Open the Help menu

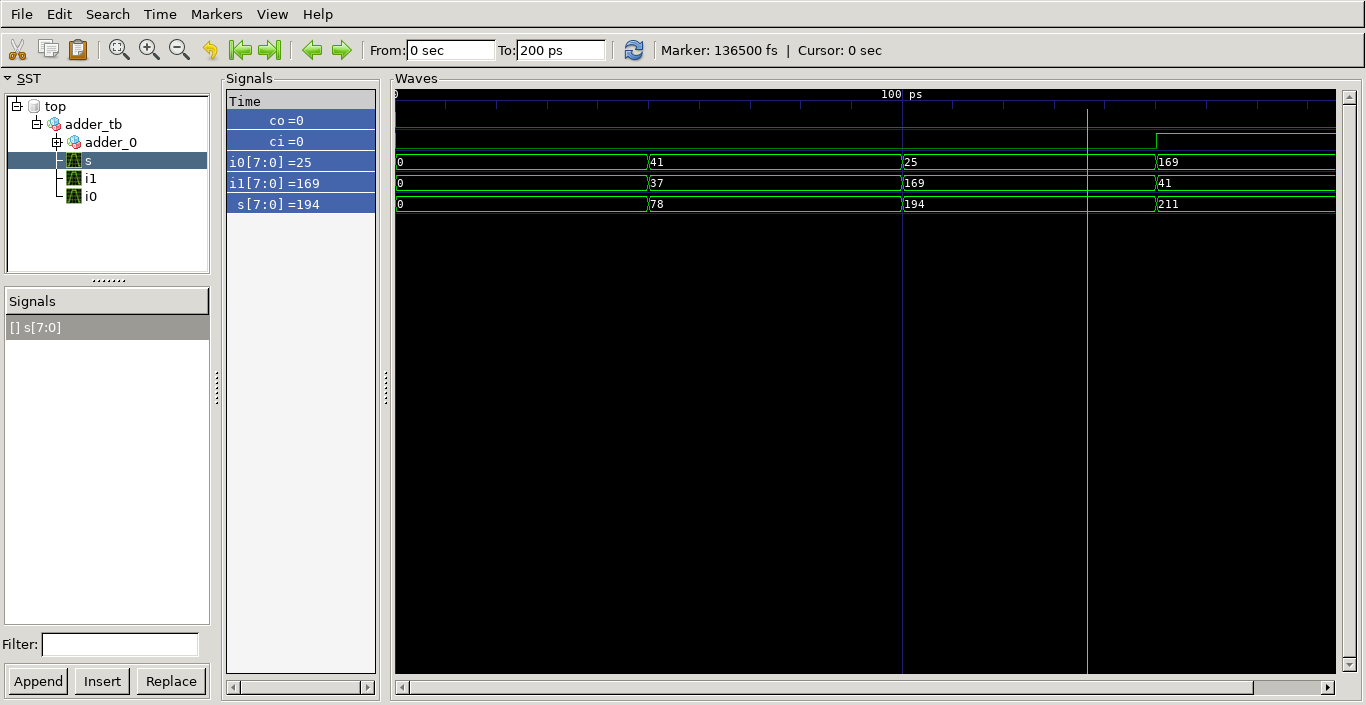click(x=318, y=14)
